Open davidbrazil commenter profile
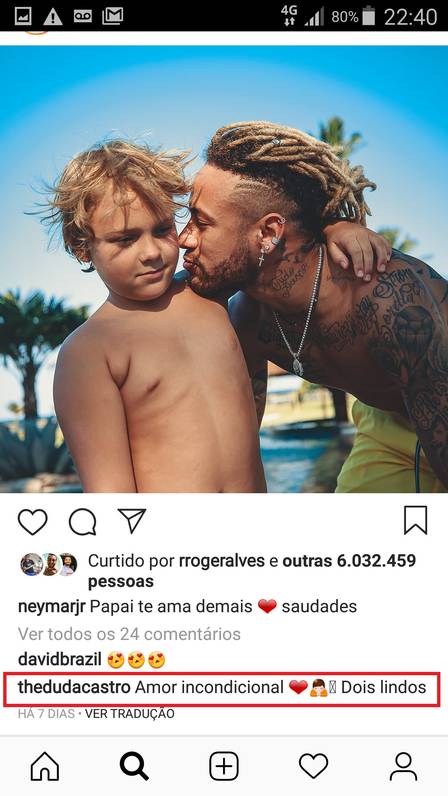This screenshot has height=796, width=448. point(60,659)
